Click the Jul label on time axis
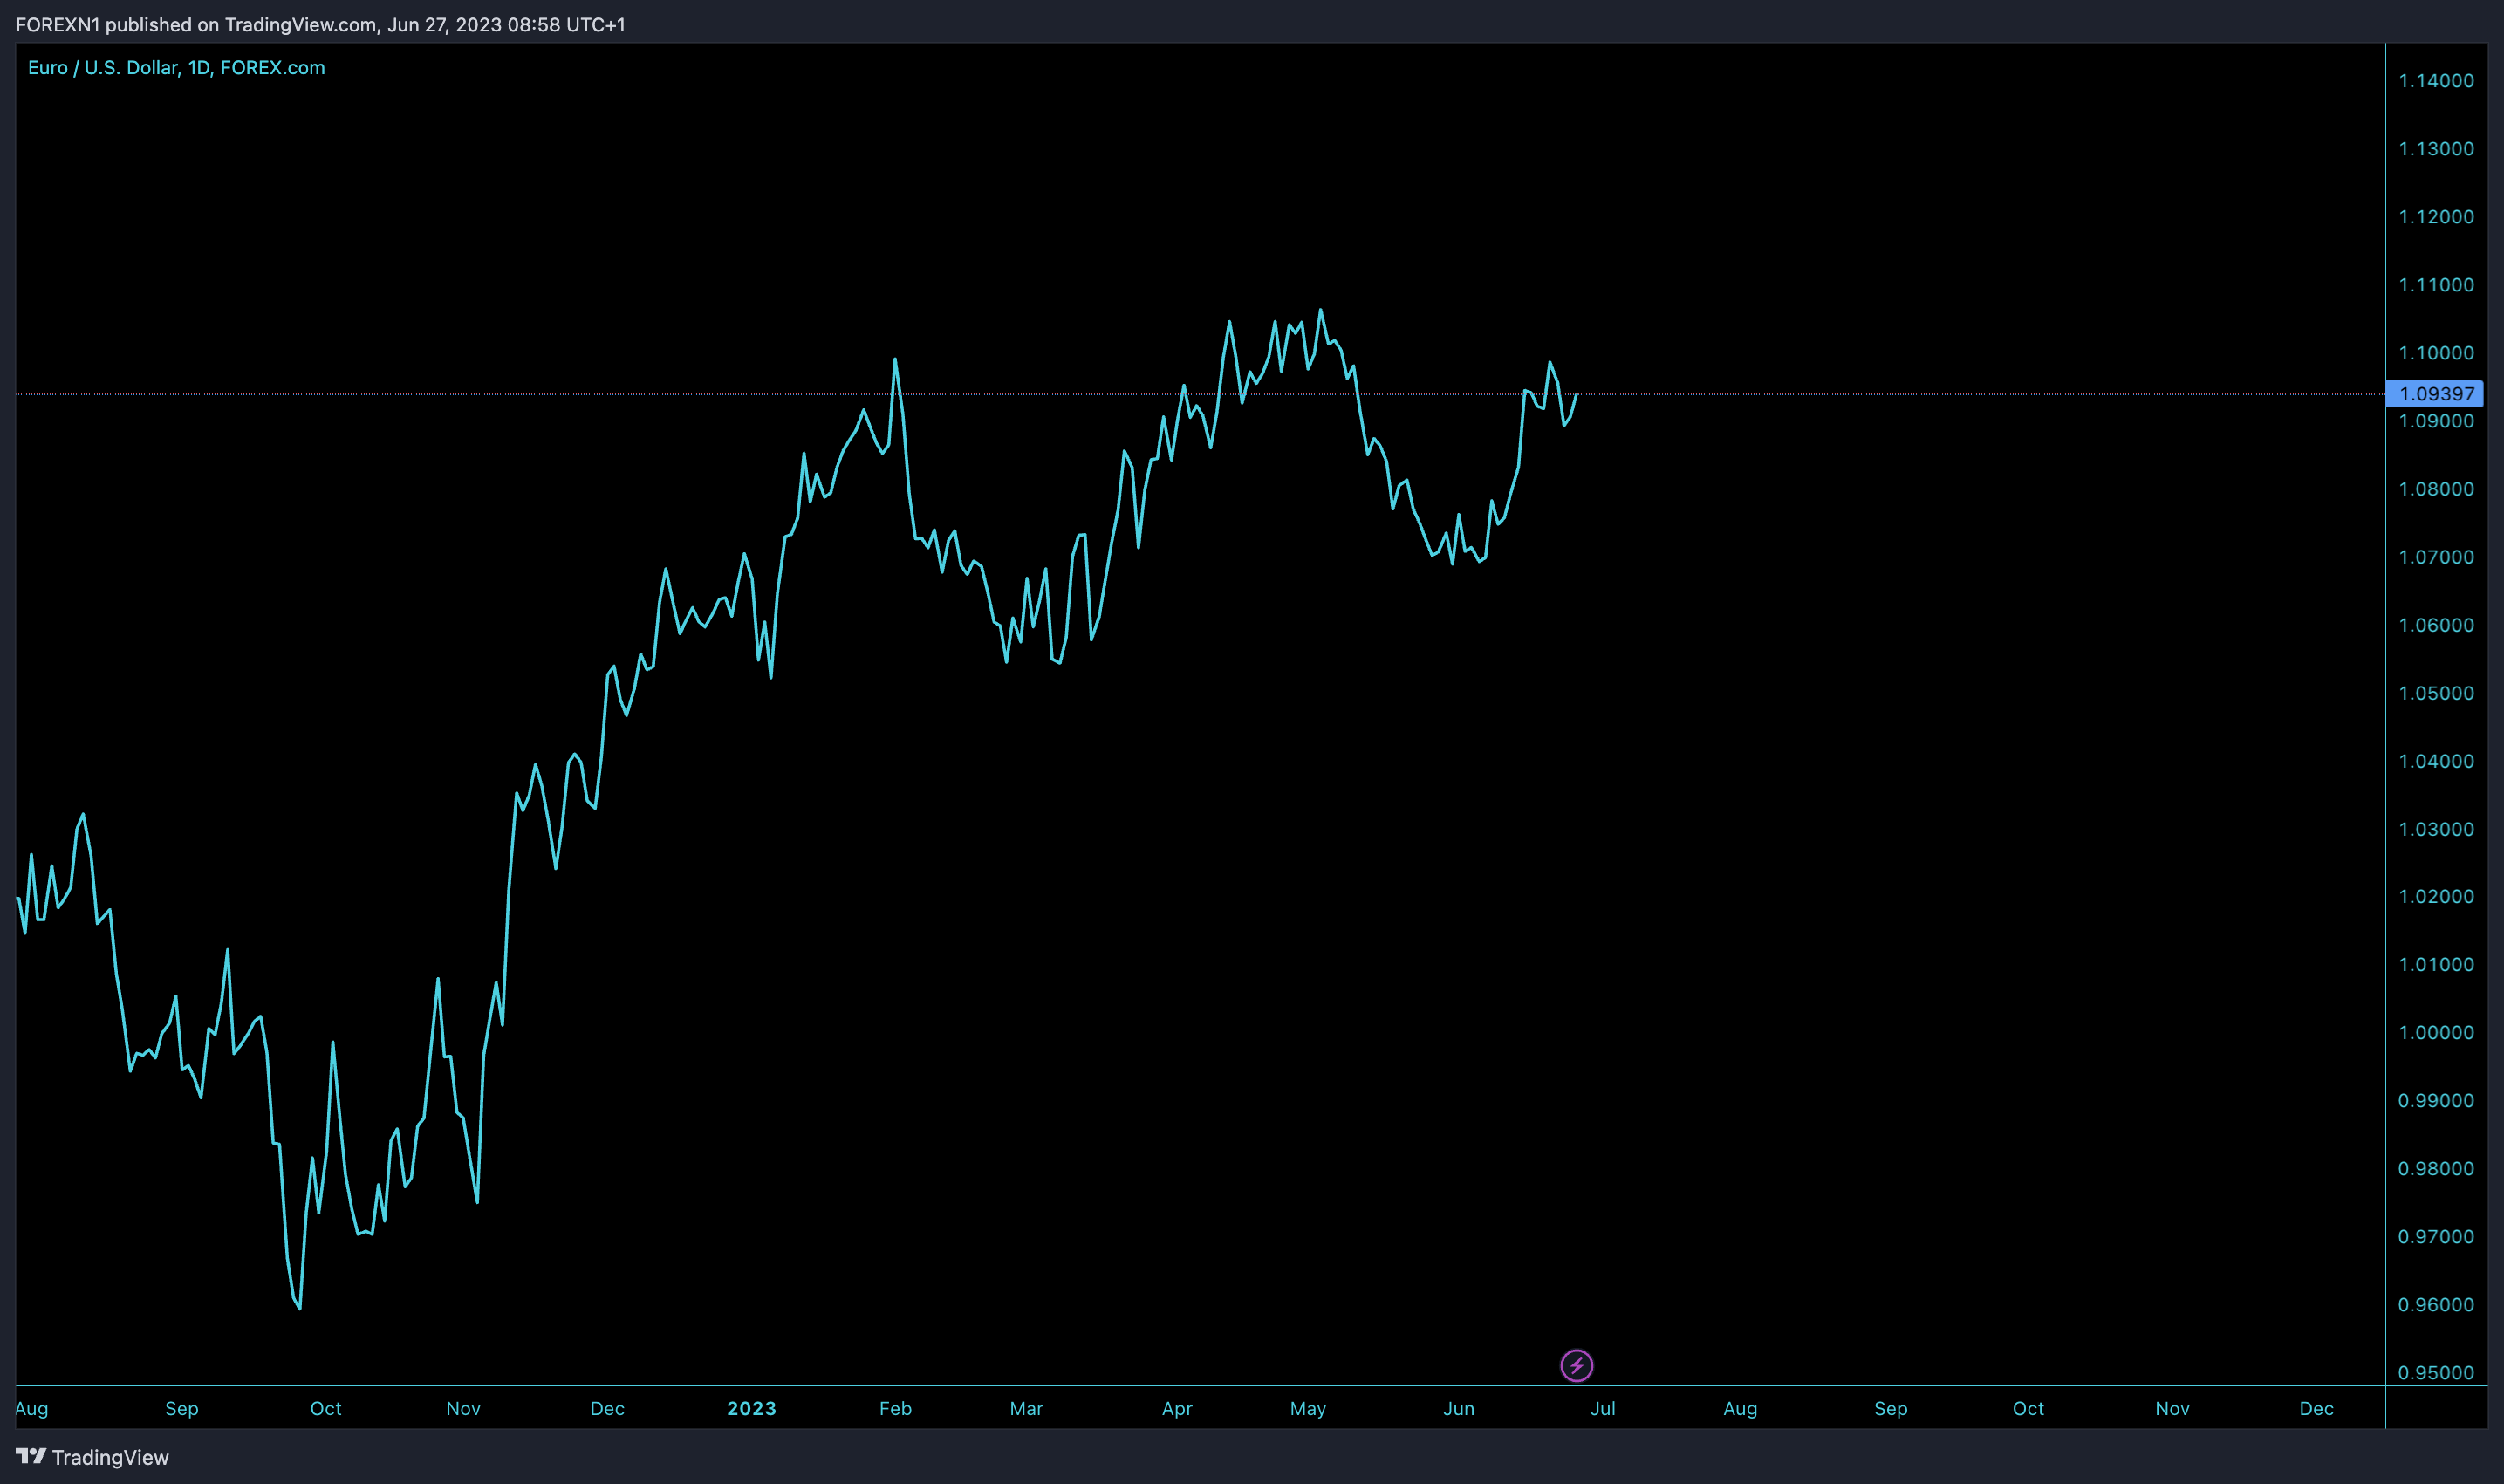Image resolution: width=2504 pixels, height=1484 pixels. click(1603, 1408)
